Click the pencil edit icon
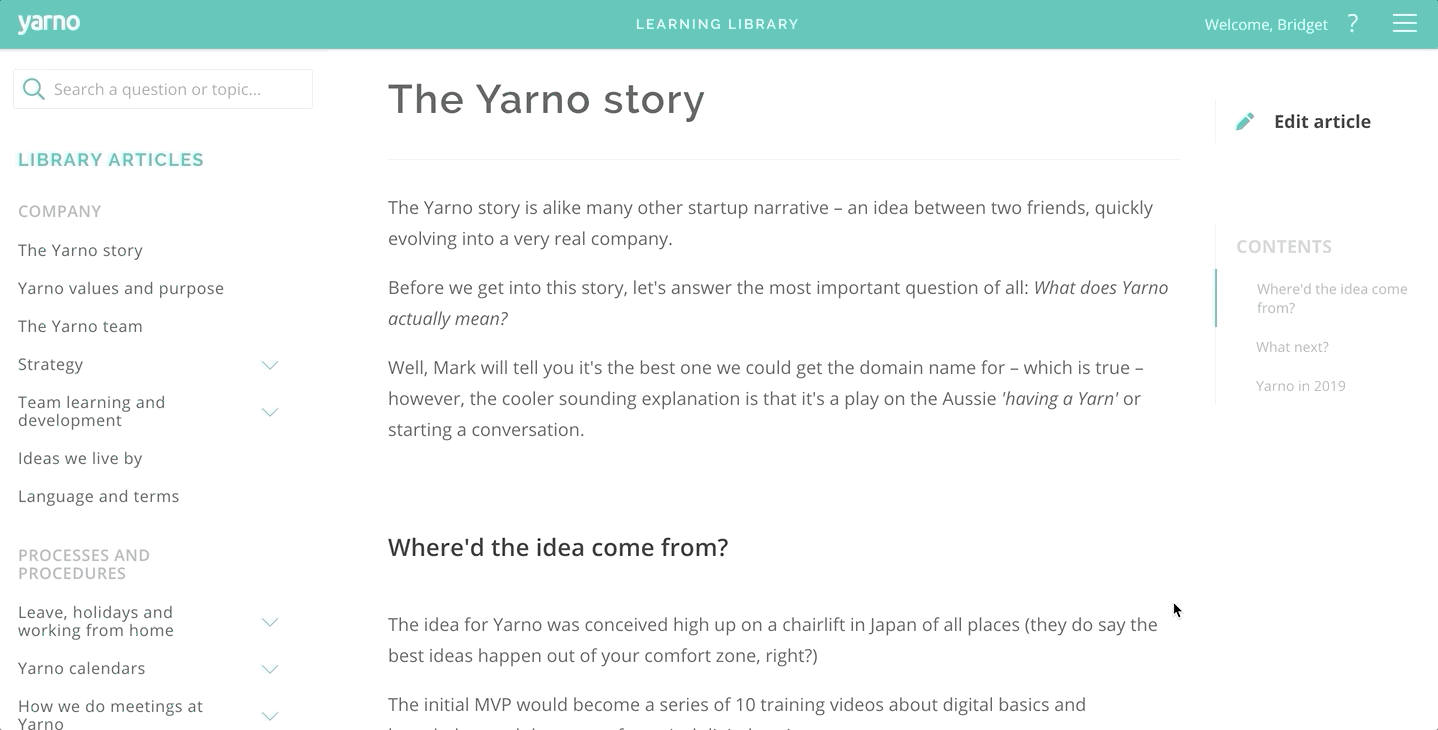This screenshot has height=730, width=1438. click(x=1245, y=122)
